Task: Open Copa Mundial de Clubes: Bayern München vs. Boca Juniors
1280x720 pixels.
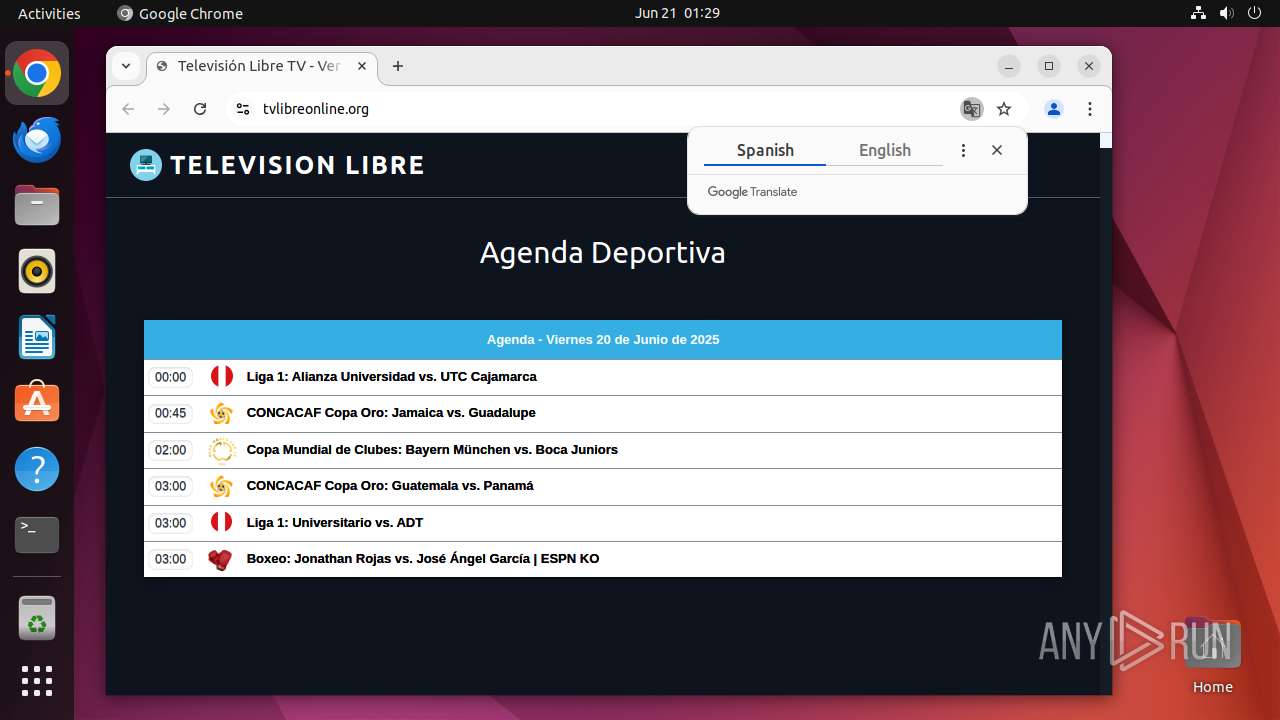Action: click(x=432, y=450)
